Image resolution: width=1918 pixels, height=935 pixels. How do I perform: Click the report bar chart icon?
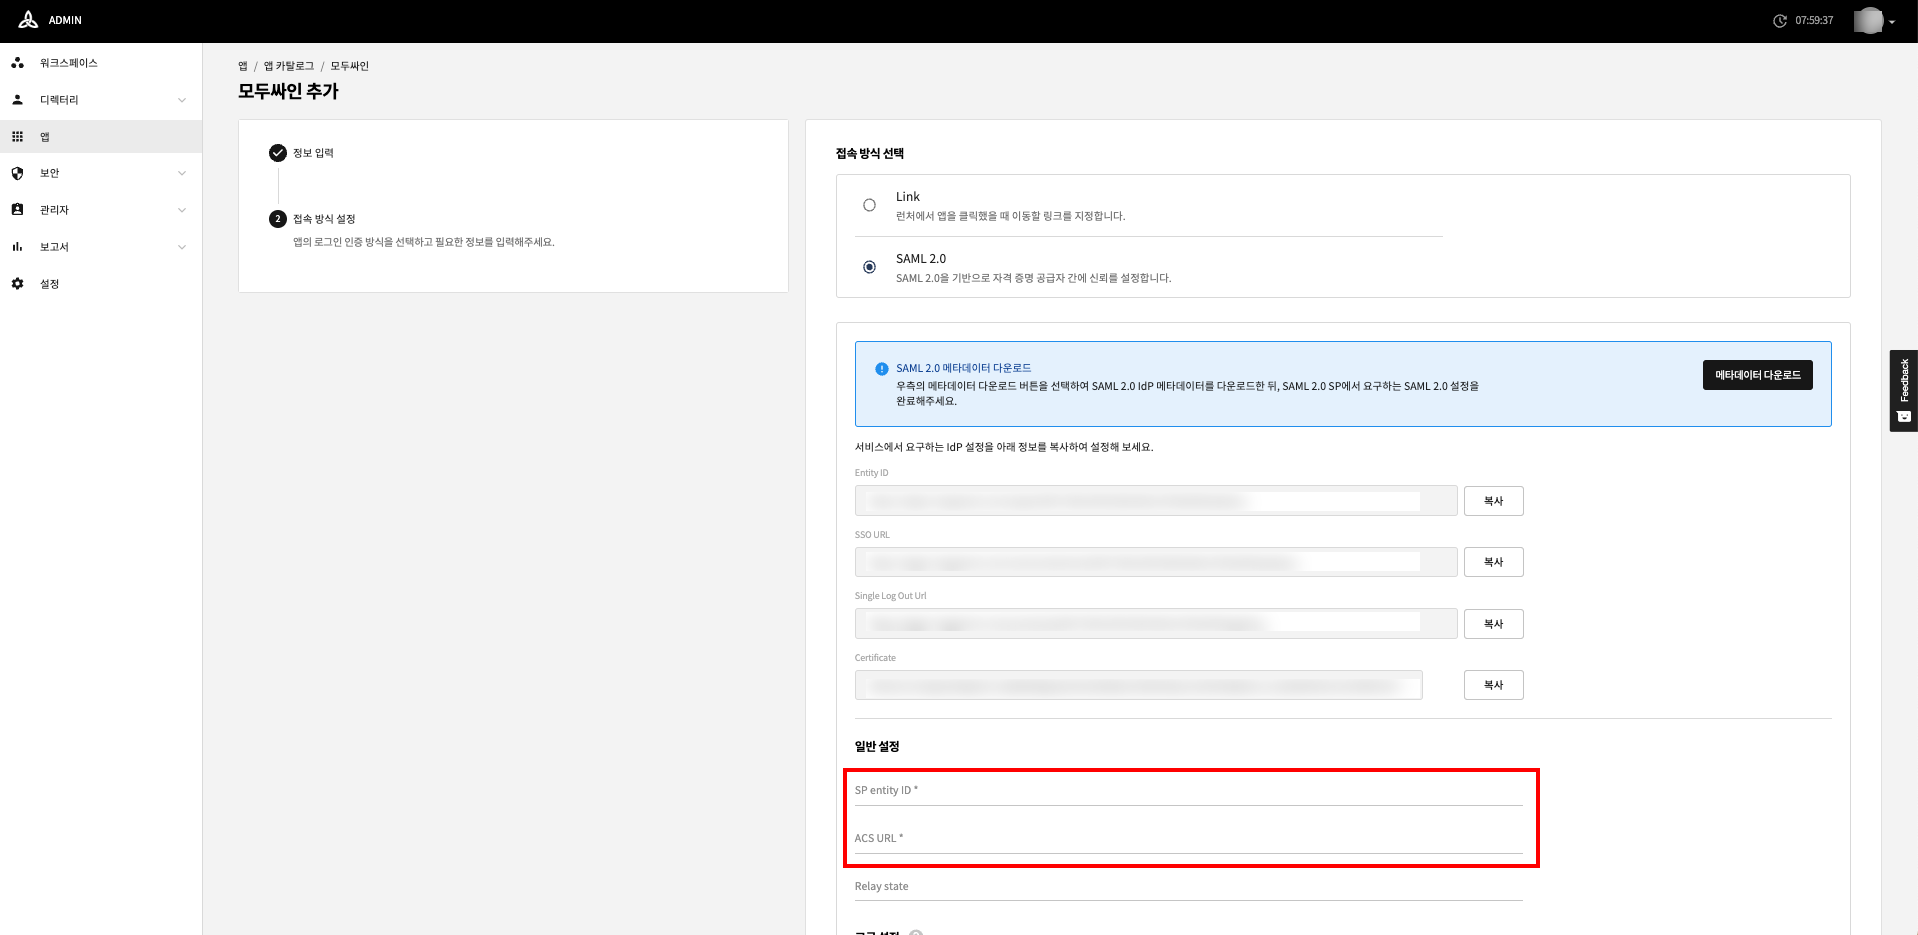coord(17,247)
